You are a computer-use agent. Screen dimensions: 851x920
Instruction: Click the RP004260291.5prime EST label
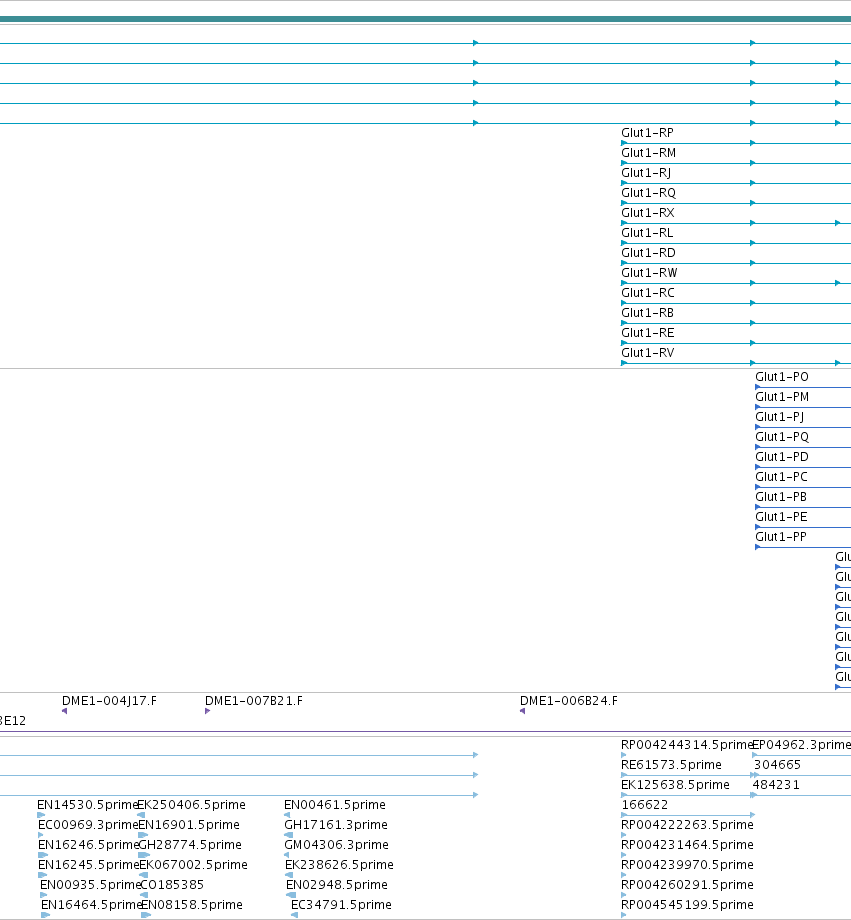pos(687,884)
